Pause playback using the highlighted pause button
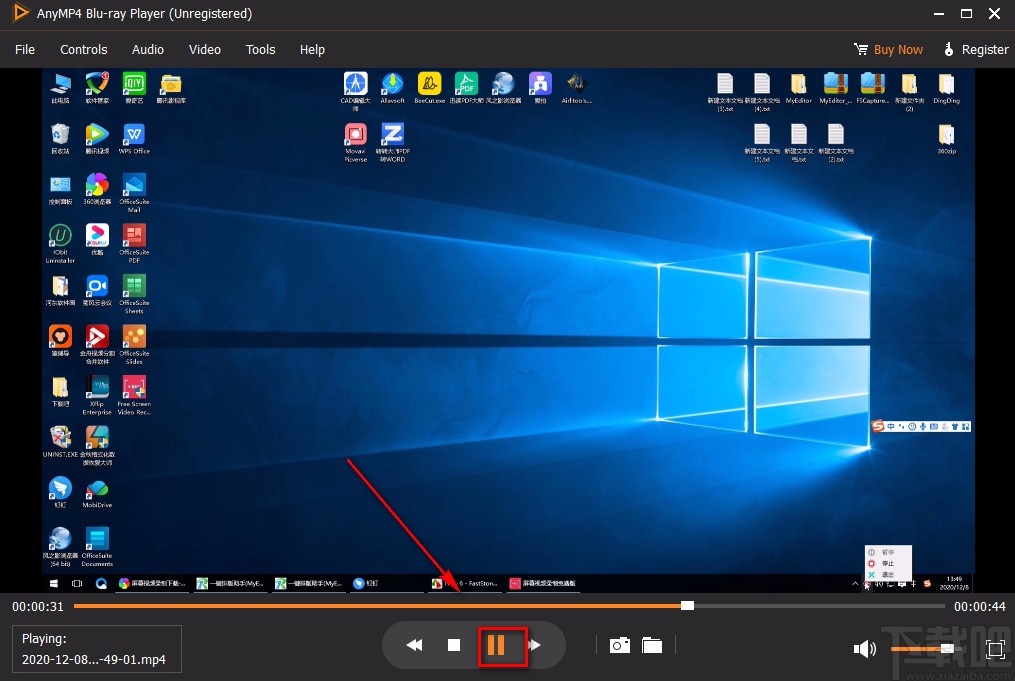1015x681 pixels. tap(500, 645)
